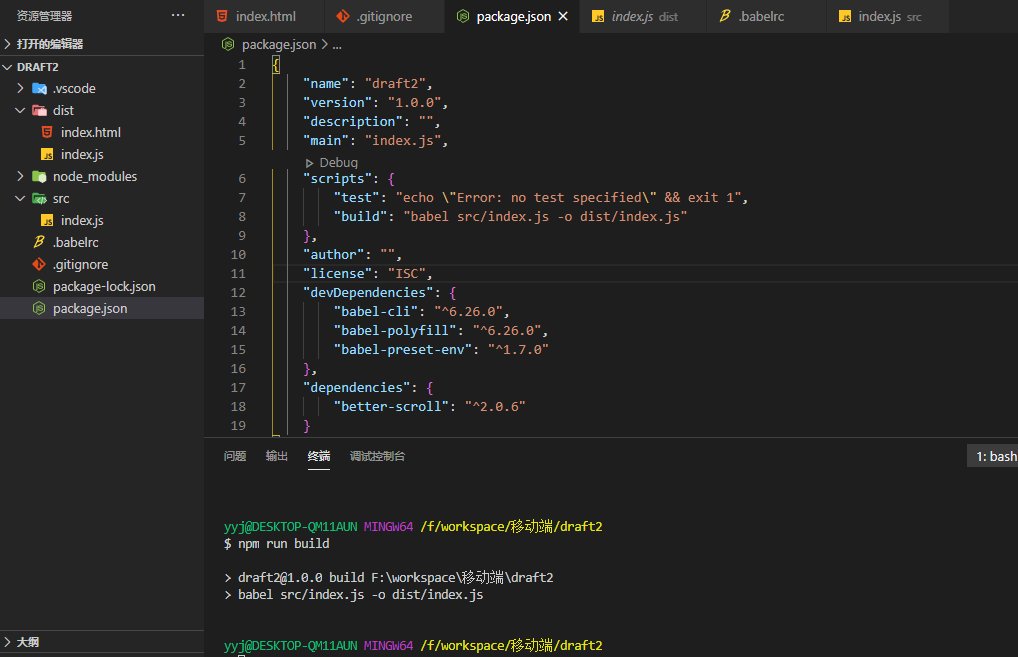This screenshot has width=1018, height=657.
Task: Click the breadcrumb ellipsis after package.json
Action: pyautogui.click(x=337, y=45)
